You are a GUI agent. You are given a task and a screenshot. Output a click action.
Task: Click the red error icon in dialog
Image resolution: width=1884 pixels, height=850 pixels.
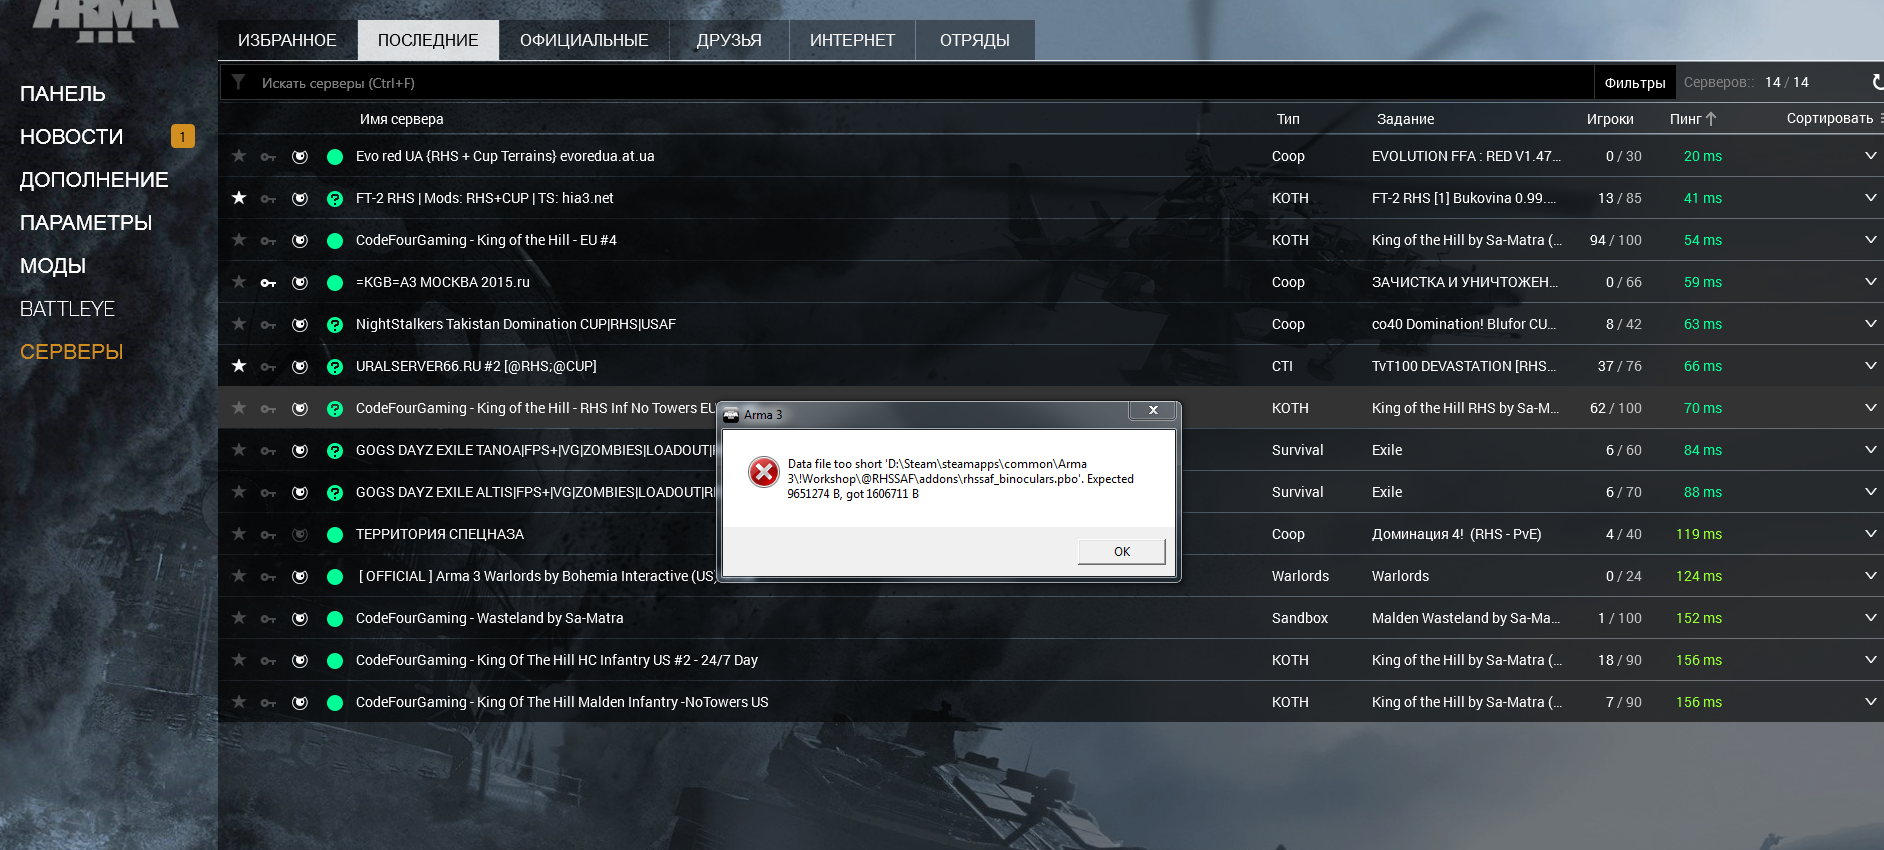763,472
